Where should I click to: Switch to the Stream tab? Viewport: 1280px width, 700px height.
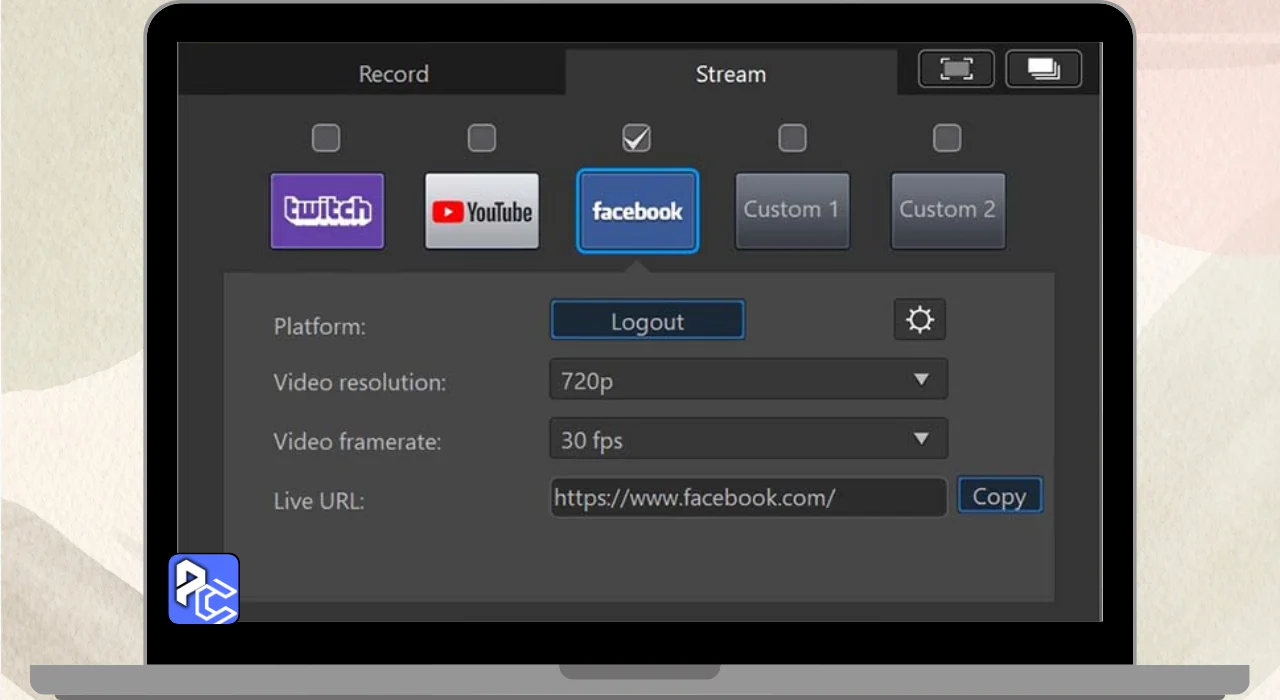pos(730,74)
